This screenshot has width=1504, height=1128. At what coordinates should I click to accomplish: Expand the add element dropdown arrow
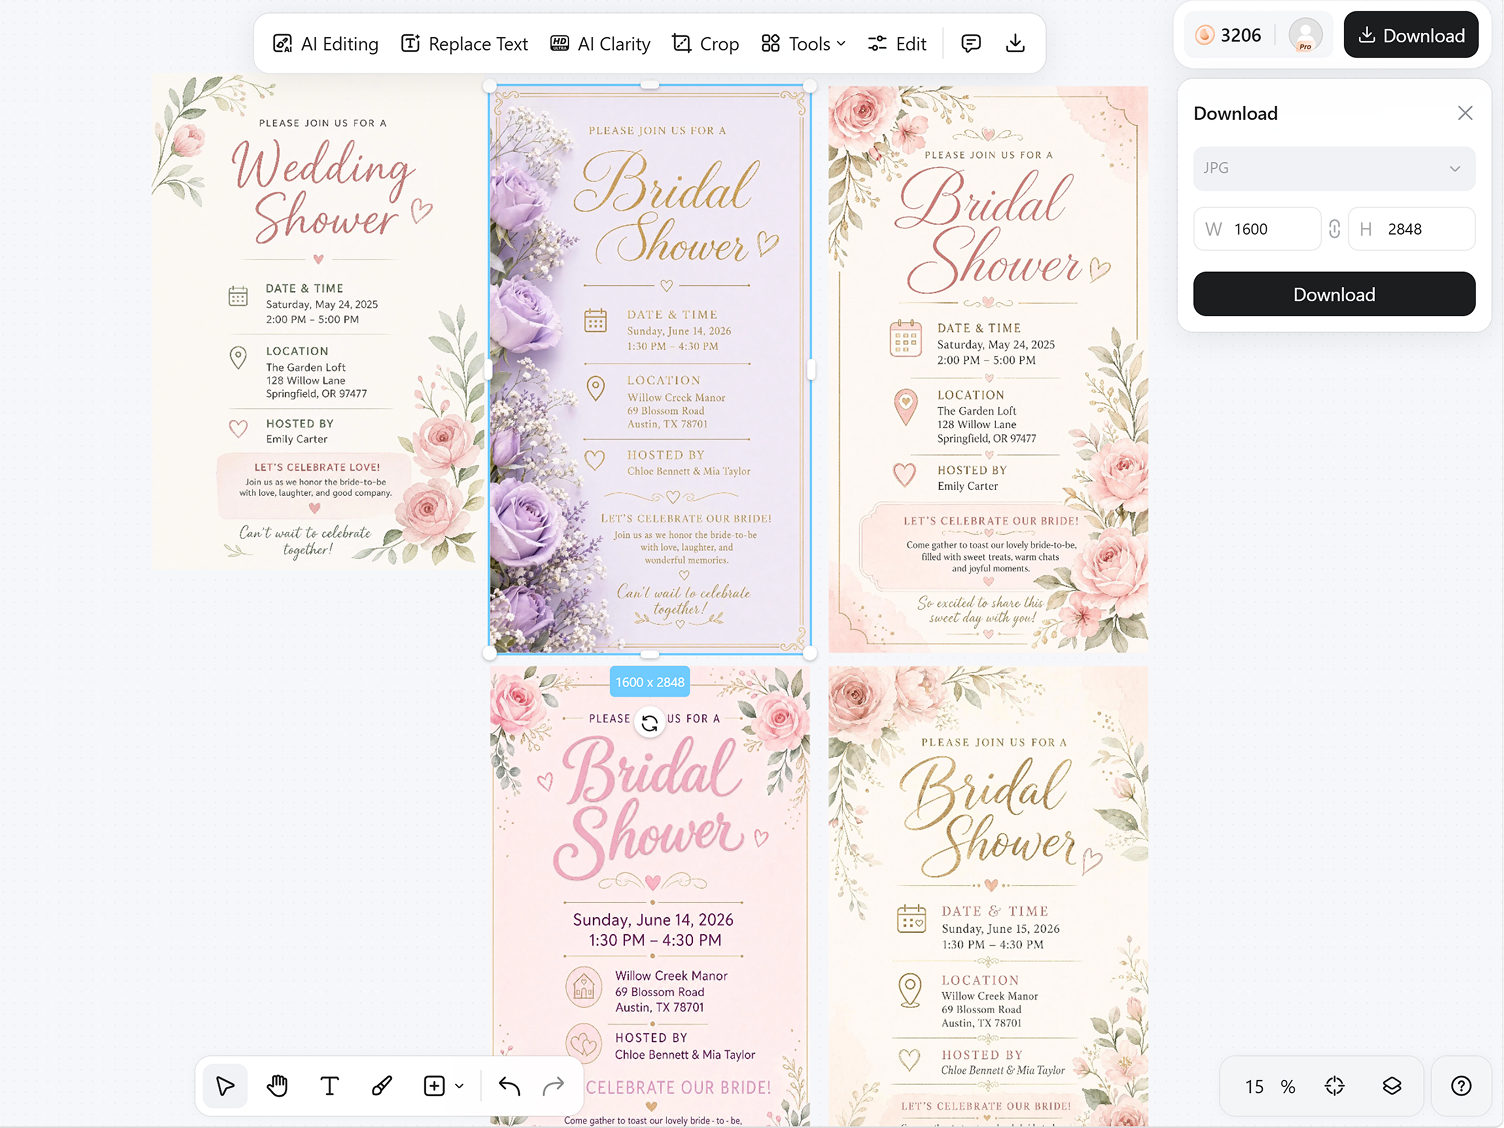459,1086
